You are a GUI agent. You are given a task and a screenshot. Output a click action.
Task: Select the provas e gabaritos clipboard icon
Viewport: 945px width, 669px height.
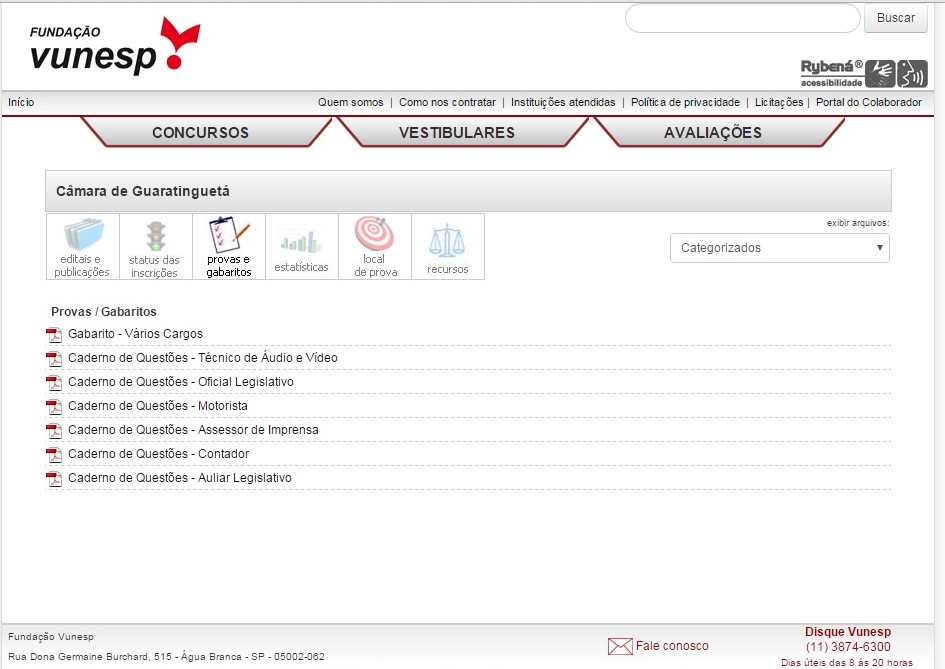point(228,235)
